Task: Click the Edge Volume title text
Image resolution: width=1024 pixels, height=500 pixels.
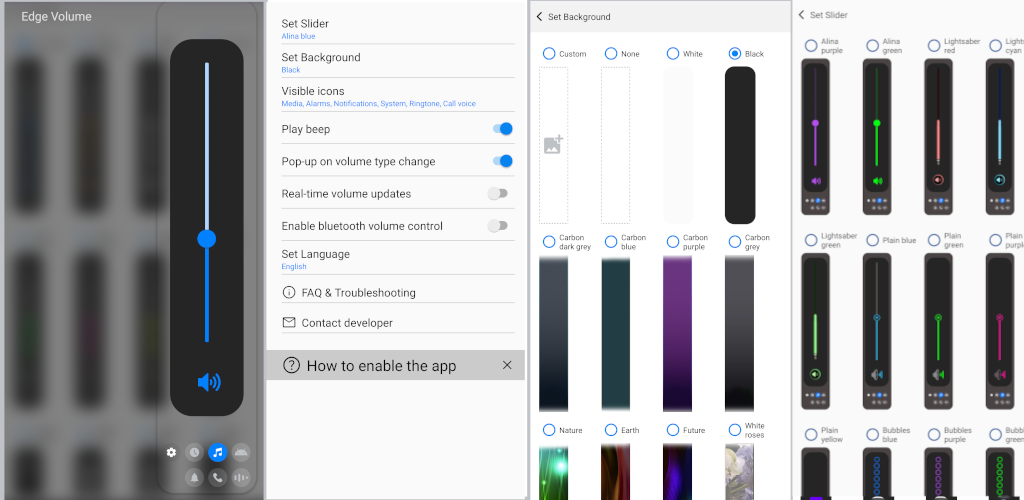Action: point(56,16)
